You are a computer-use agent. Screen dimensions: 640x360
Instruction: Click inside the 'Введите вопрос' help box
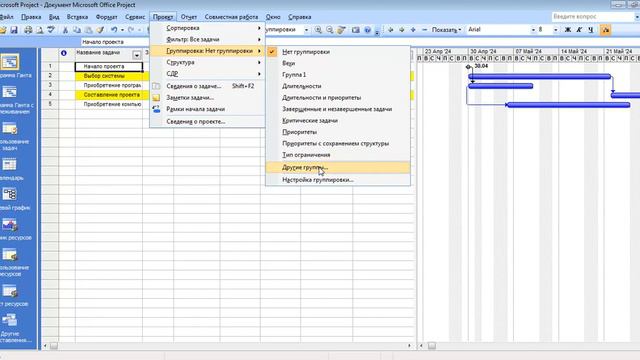pyautogui.click(x=592, y=17)
